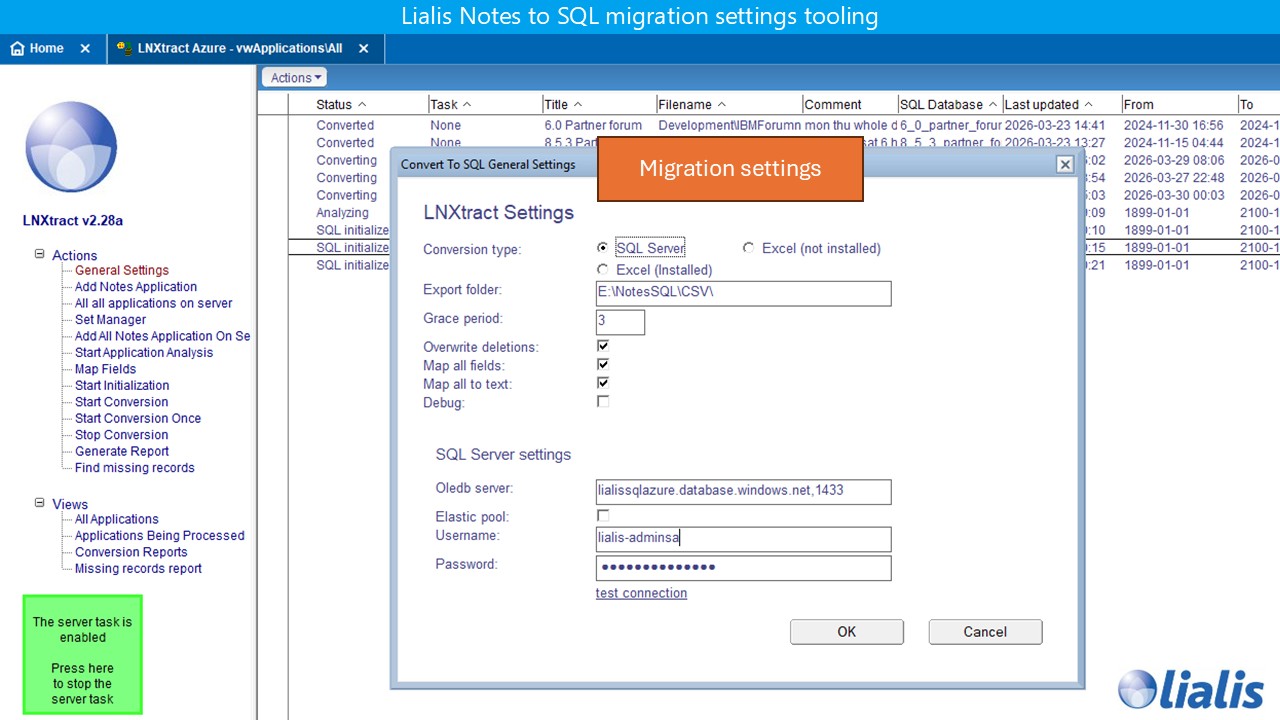Click the sort arrow beside Status column

click(363, 104)
